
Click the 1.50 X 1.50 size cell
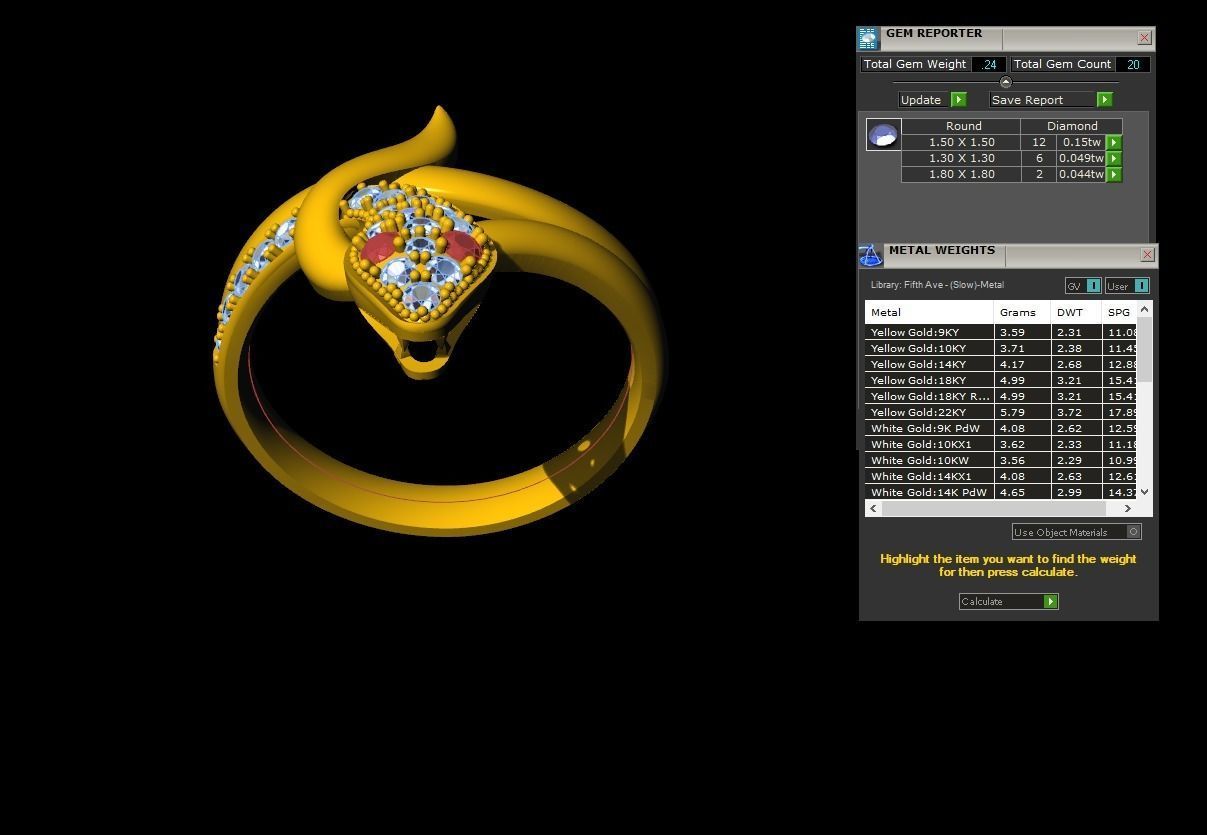961,142
